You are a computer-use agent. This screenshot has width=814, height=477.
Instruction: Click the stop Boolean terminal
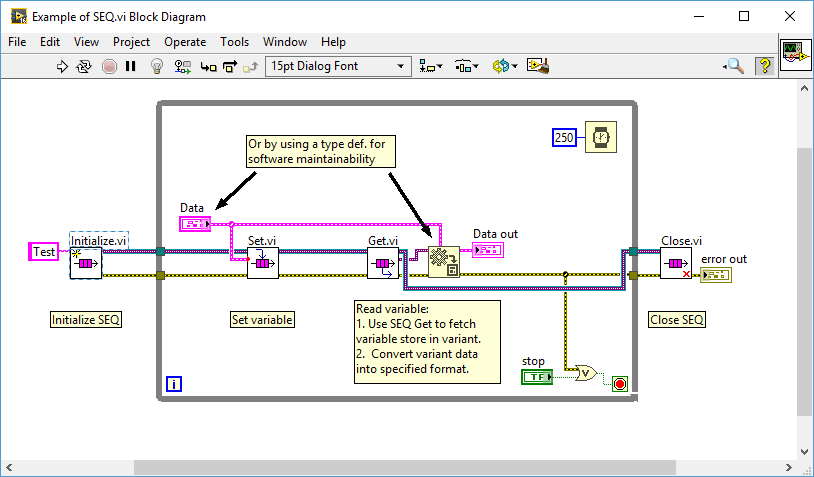point(537,376)
